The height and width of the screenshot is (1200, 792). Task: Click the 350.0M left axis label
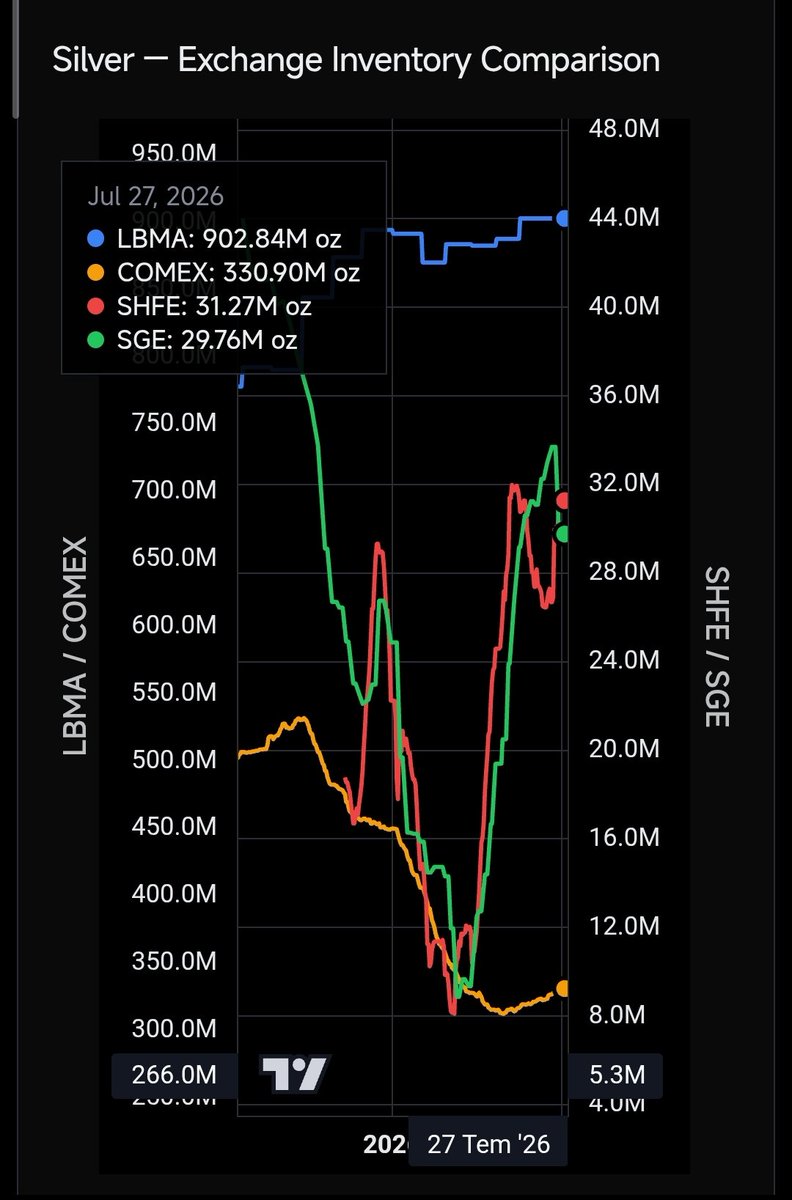[x=174, y=961]
